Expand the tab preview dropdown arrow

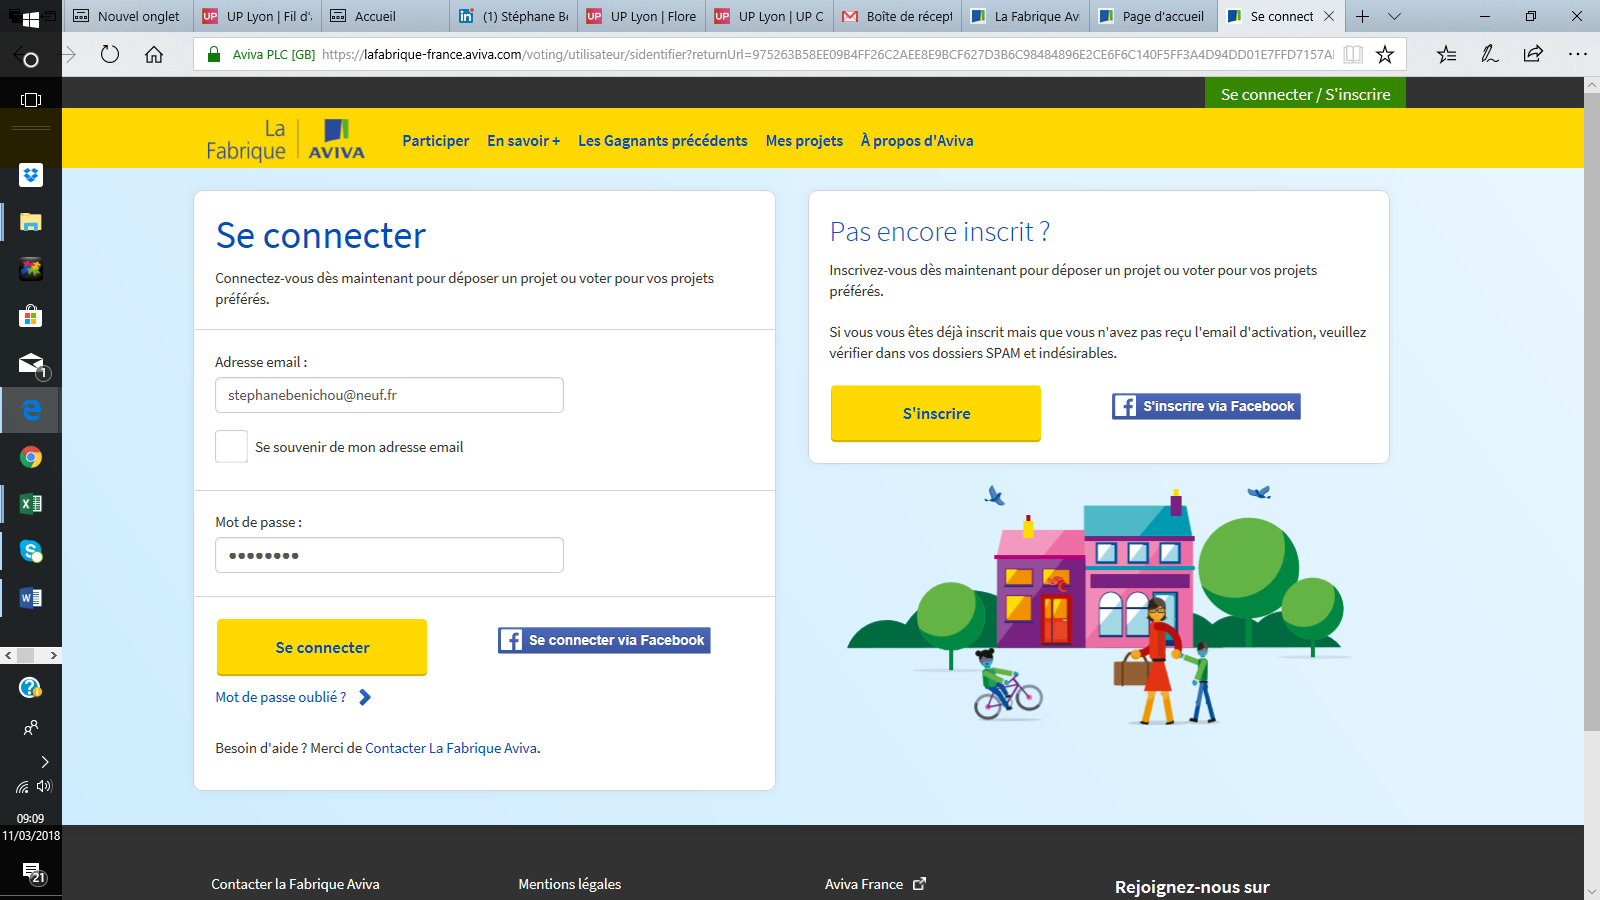coord(1394,16)
